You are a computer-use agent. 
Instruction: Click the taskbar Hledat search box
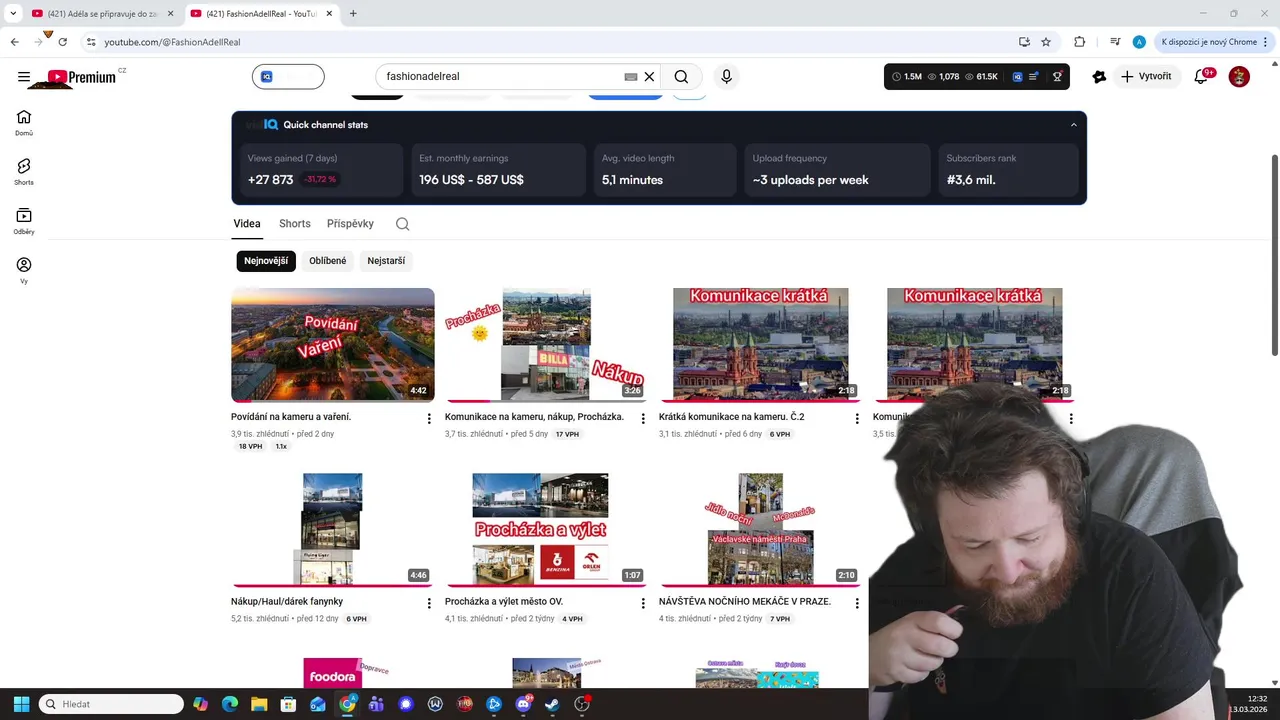(x=111, y=704)
